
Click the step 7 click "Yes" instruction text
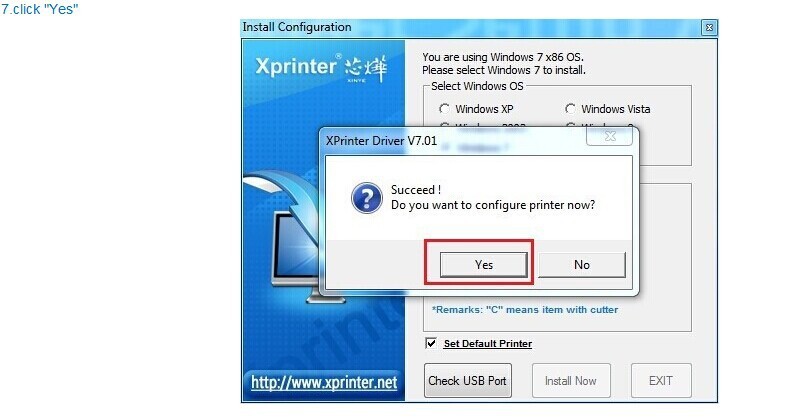(x=40, y=9)
